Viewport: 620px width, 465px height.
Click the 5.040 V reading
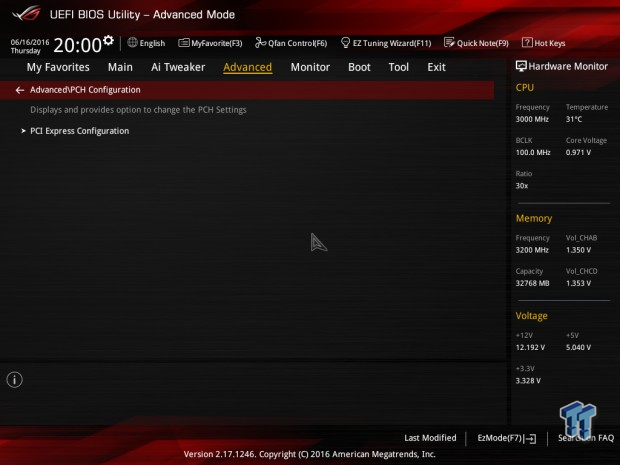[x=578, y=347]
